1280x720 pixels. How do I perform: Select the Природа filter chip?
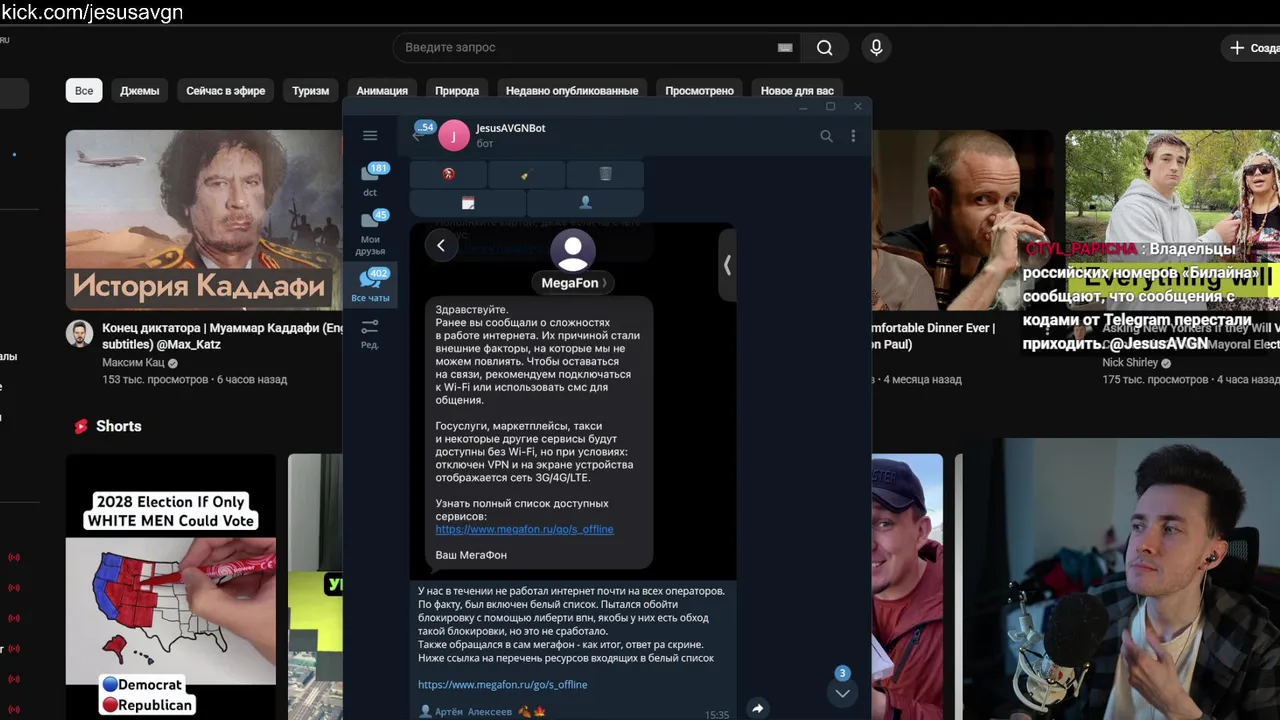(457, 90)
